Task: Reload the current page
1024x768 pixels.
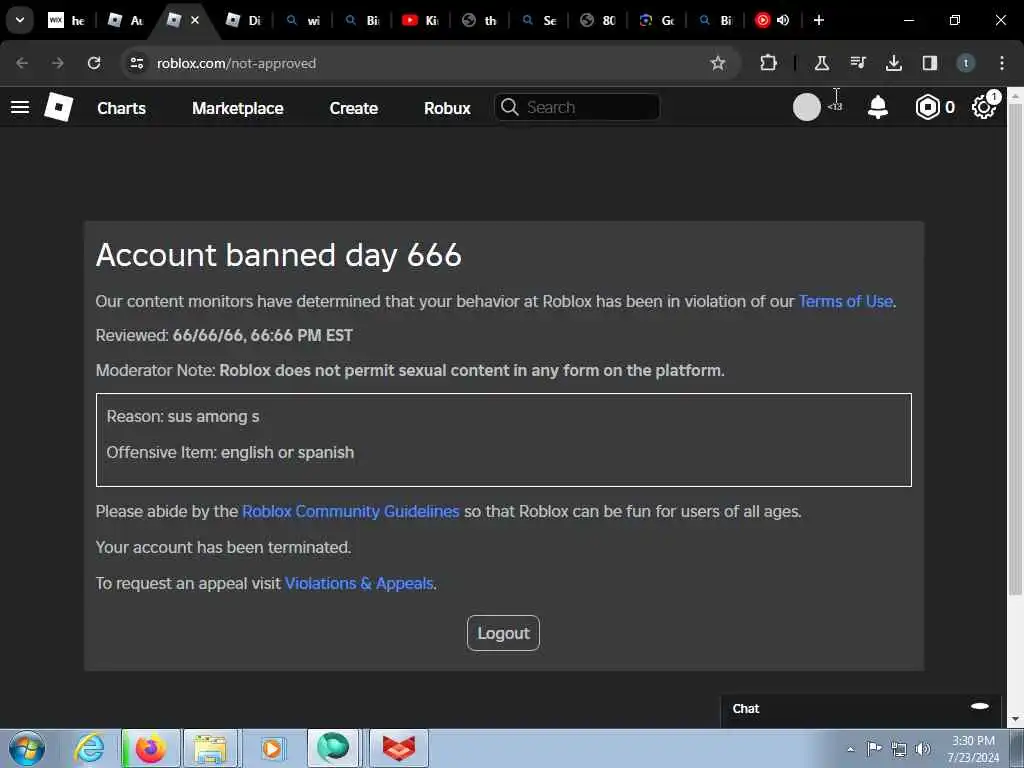Action: [94, 63]
